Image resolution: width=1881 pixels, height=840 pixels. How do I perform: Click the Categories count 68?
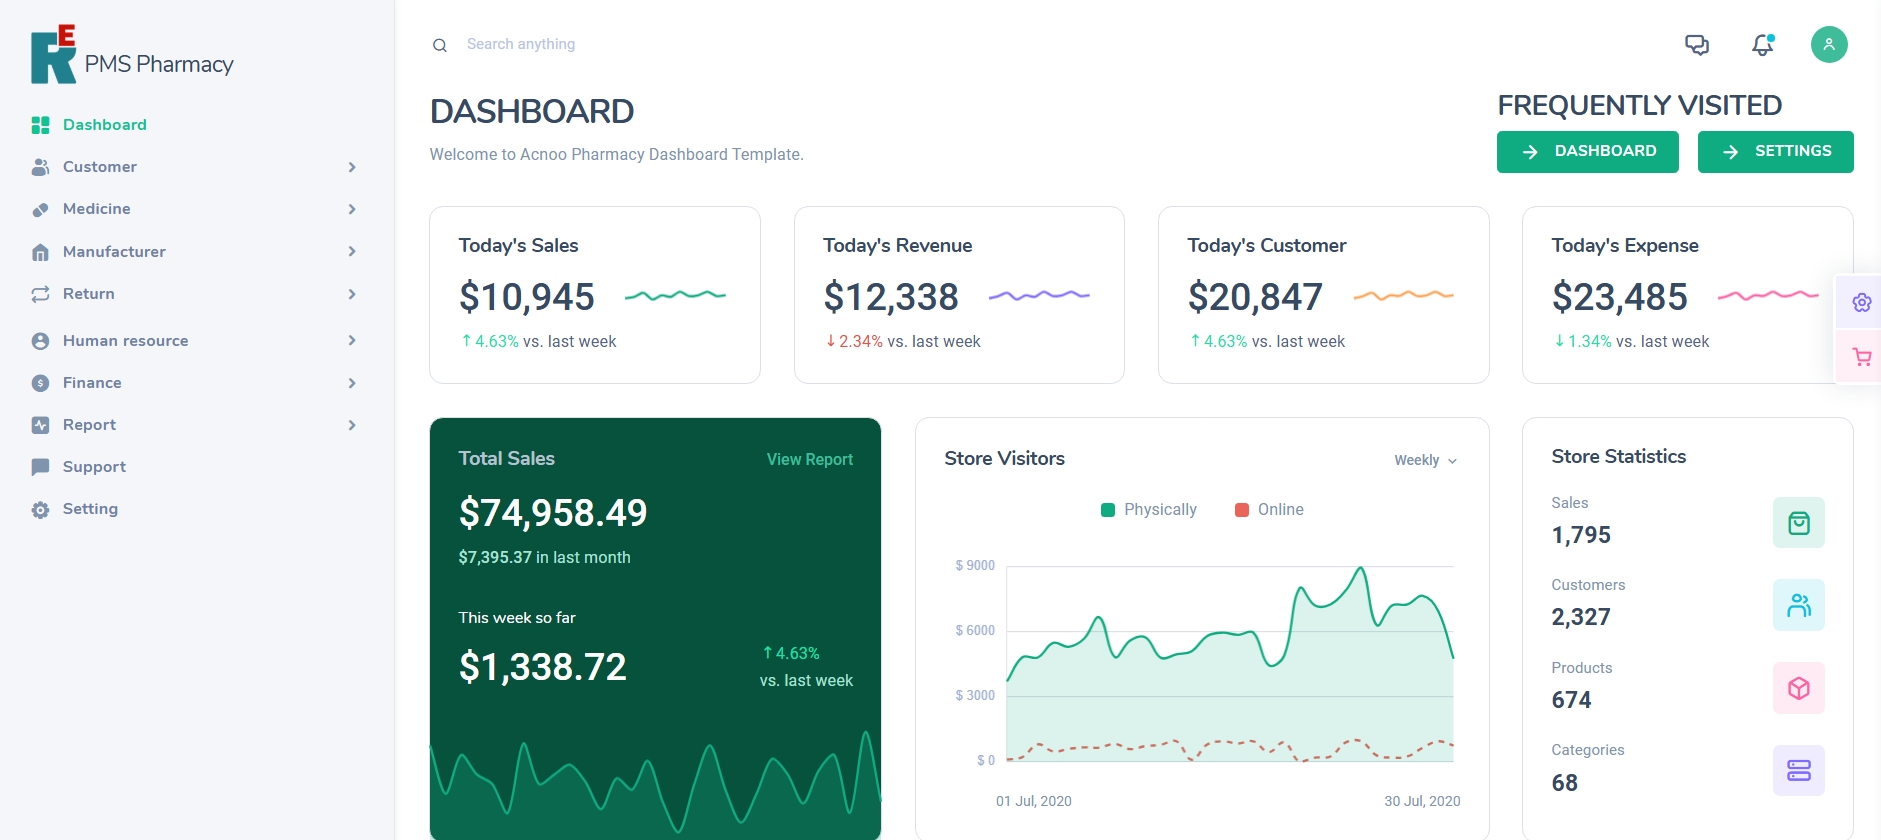point(1565,783)
